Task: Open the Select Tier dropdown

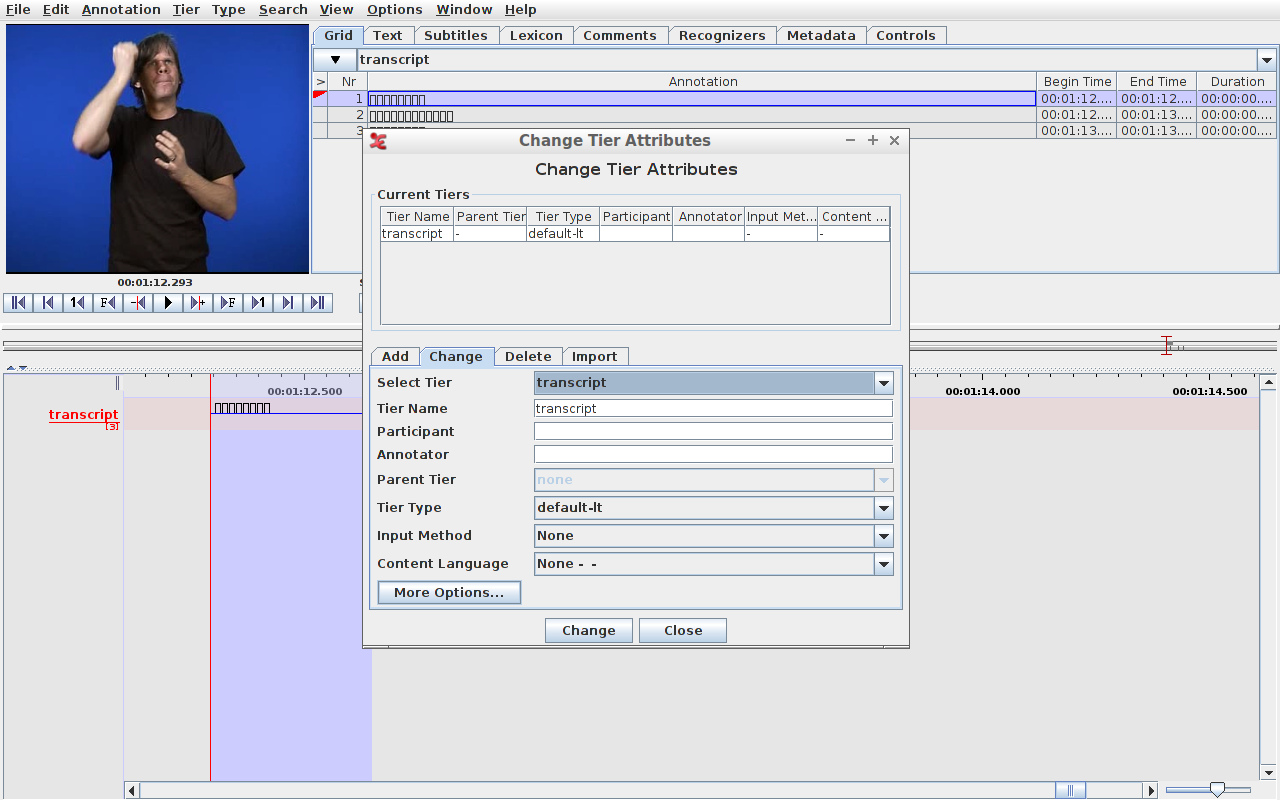Action: [884, 383]
